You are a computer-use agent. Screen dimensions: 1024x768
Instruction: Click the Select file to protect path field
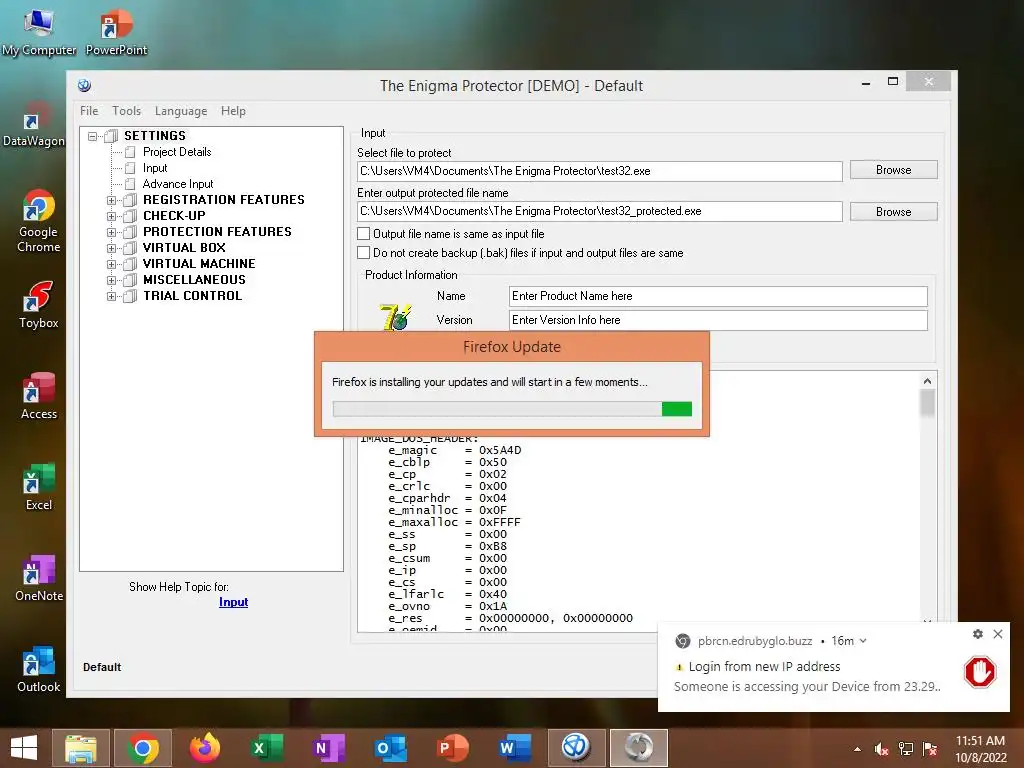600,171
